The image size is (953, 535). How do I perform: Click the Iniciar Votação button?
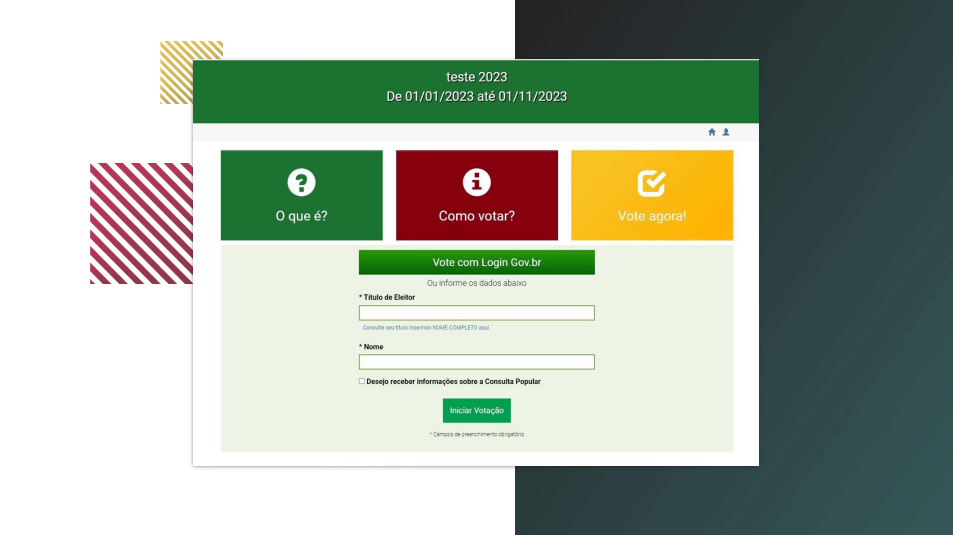476,410
